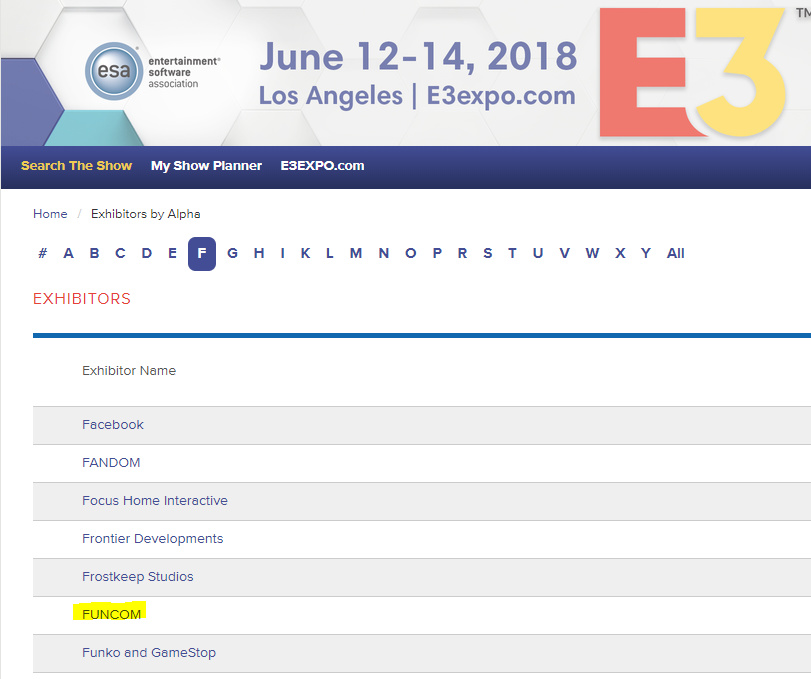Open Frontier Developments exhibitor

coord(153,539)
